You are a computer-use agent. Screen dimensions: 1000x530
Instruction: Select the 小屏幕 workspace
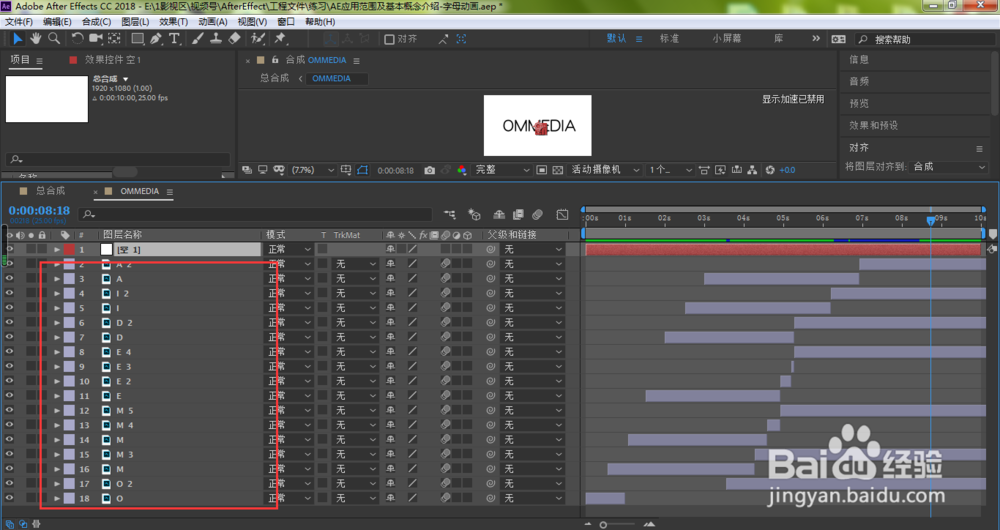(727, 38)
